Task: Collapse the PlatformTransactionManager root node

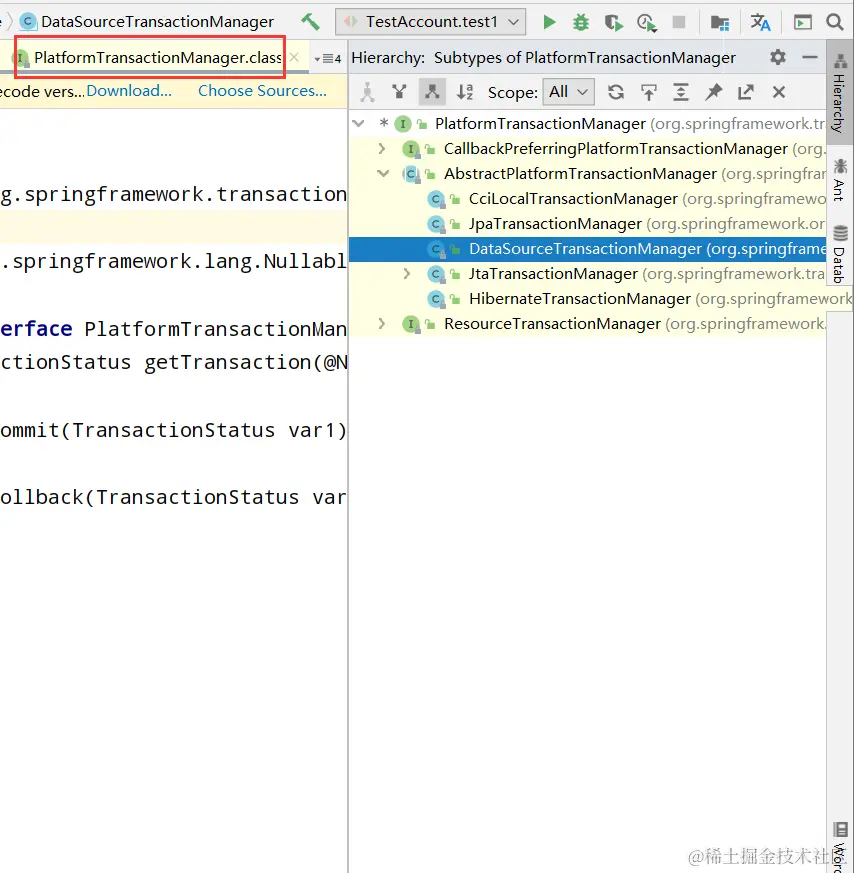Action: click(359, 124)
